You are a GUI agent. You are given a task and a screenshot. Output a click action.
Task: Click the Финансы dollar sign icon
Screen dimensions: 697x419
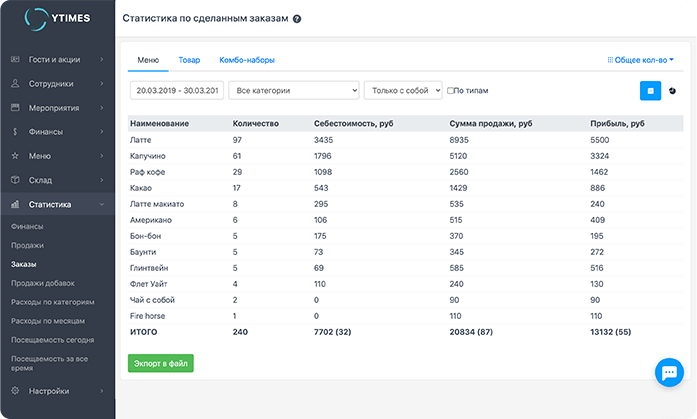[x=15, y=132]
